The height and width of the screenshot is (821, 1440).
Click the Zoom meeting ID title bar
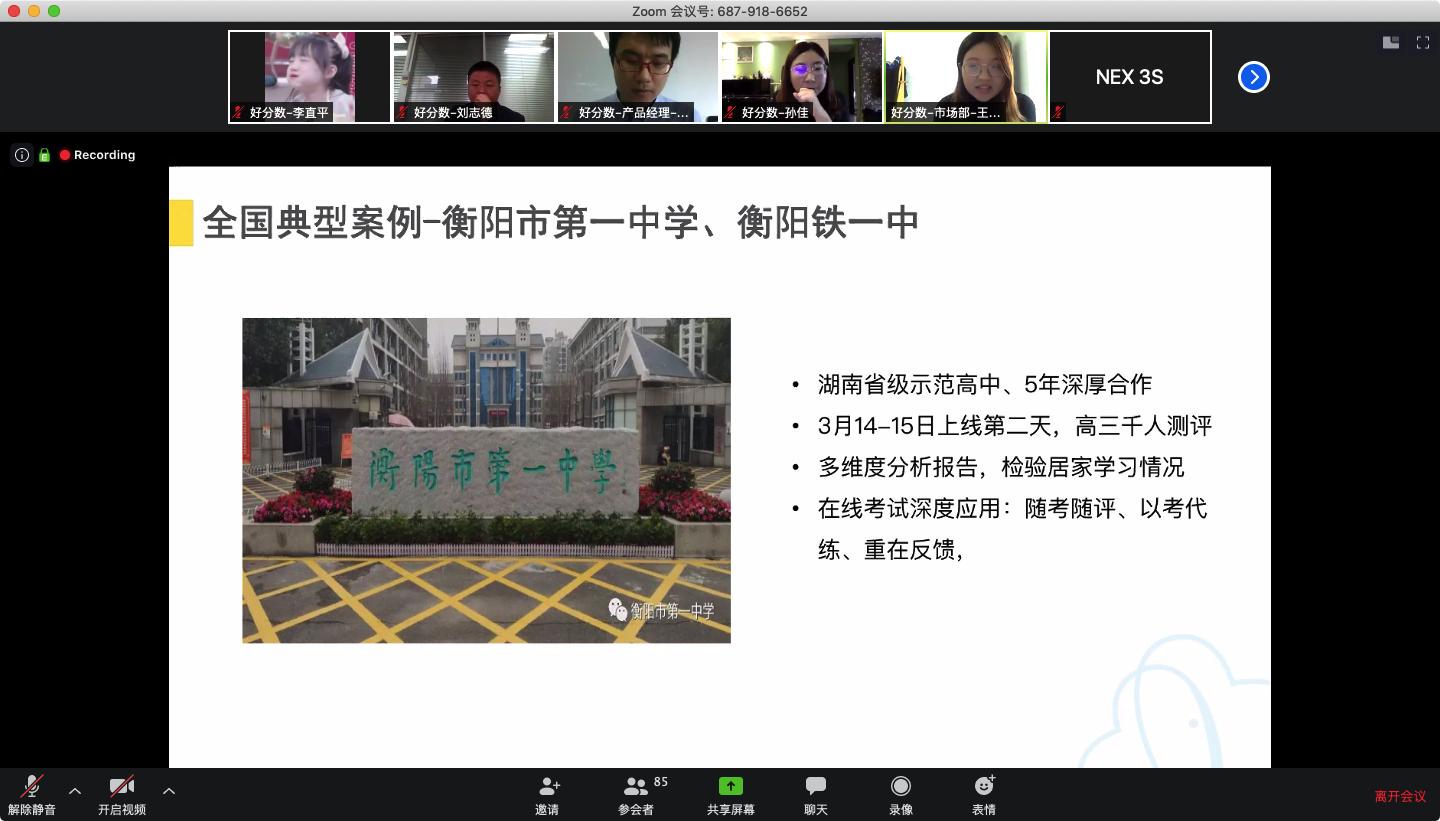(x=720, y=11)
